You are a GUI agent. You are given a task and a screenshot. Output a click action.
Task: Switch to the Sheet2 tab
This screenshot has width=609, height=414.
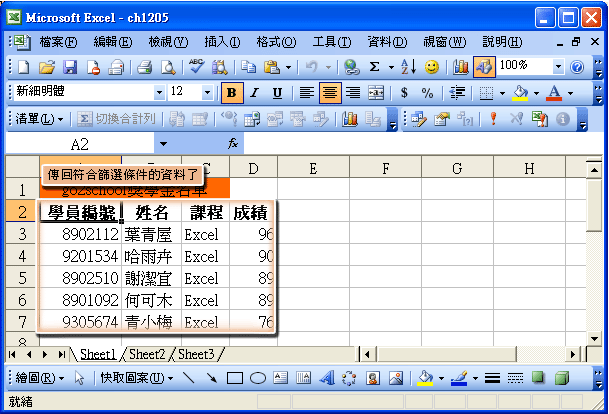click(147, 354)
